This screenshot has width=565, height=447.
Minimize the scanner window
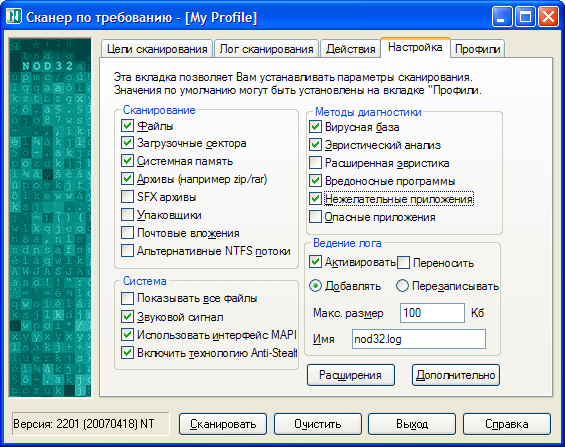pyautogui.click(x=502, y=17)
